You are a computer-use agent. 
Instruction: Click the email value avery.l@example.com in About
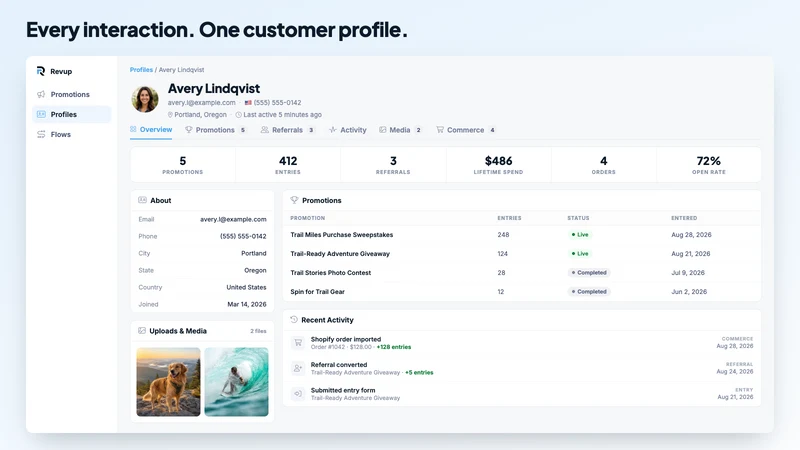tap(233, 219)
